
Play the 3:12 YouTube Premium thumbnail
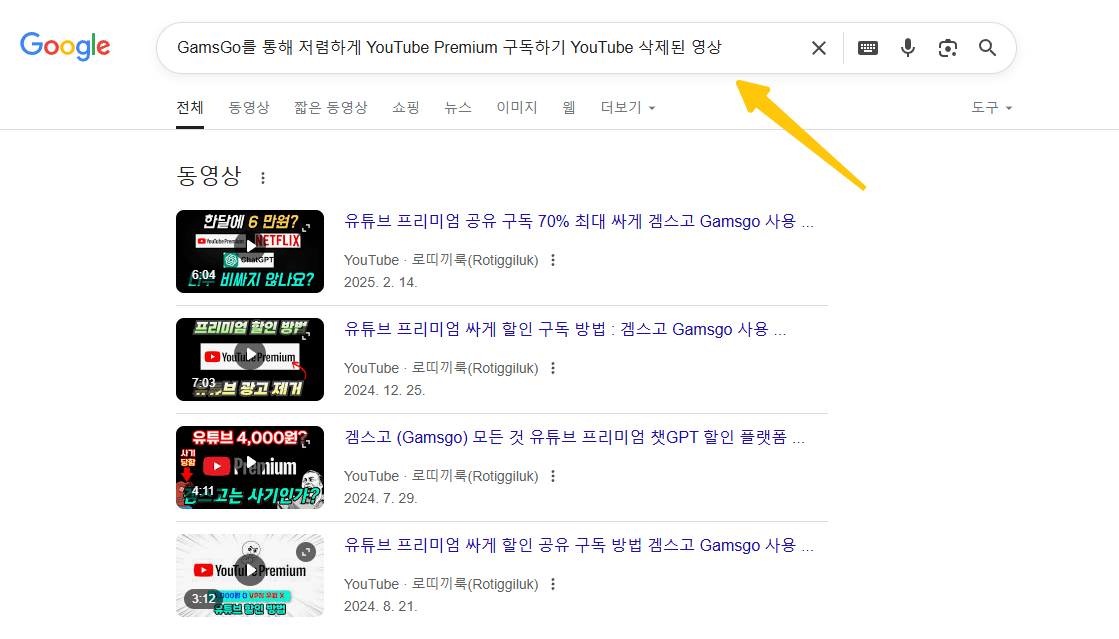click(250, 575)
